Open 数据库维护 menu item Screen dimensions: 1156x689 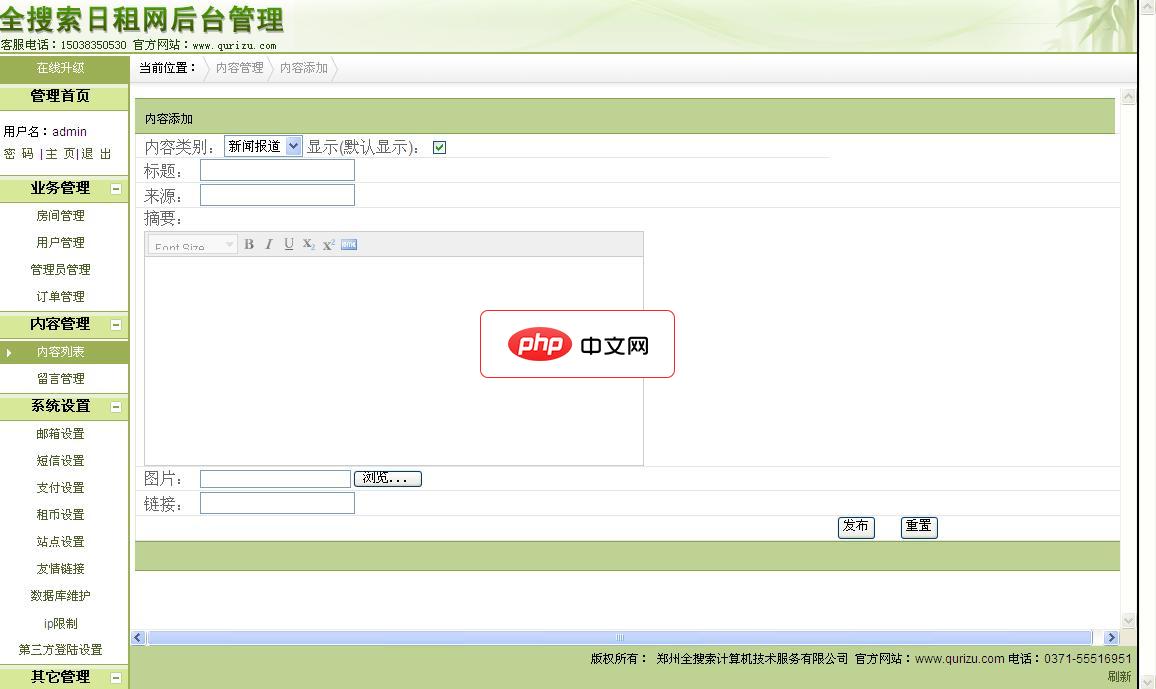pyautogui.click(x=60, y=595)
